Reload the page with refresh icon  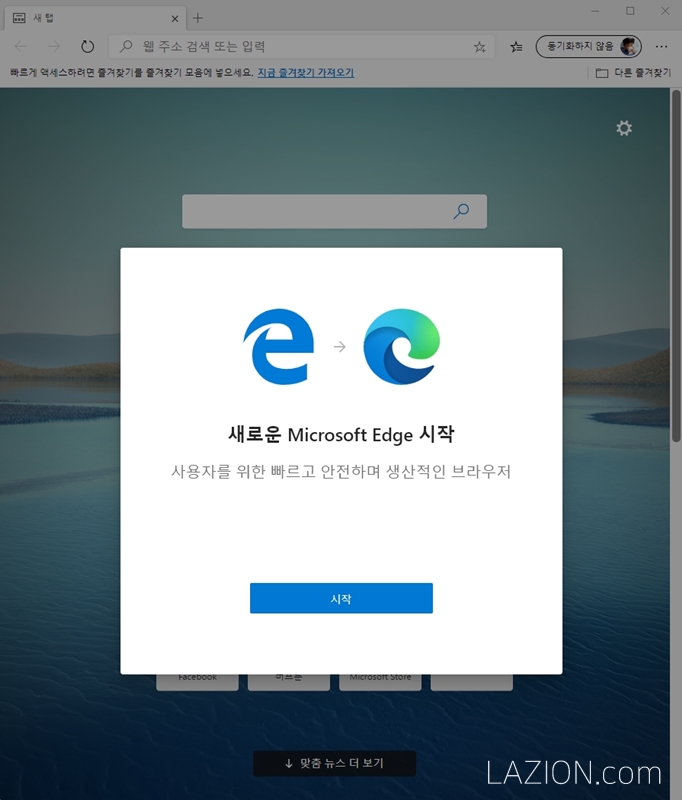[x=87, y=47]
